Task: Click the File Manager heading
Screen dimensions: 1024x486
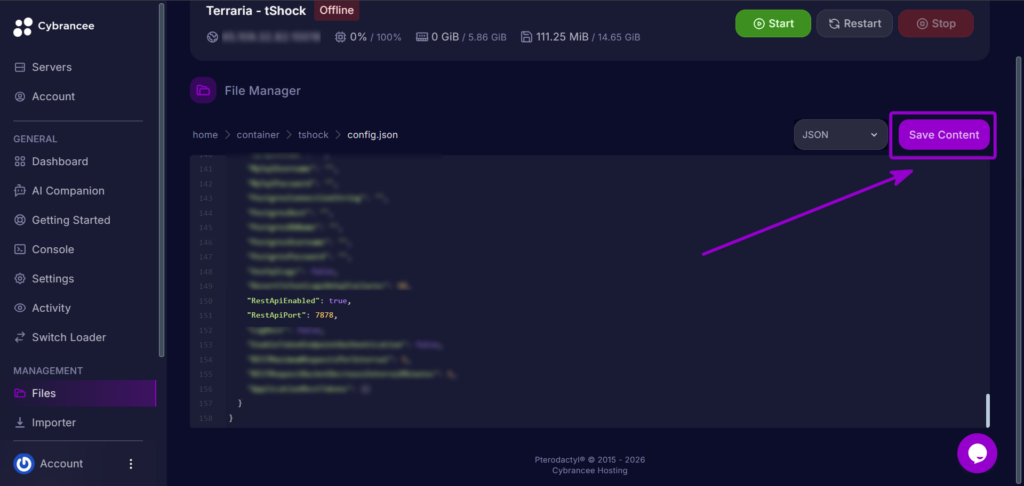Action: click(x=263, y=91)
